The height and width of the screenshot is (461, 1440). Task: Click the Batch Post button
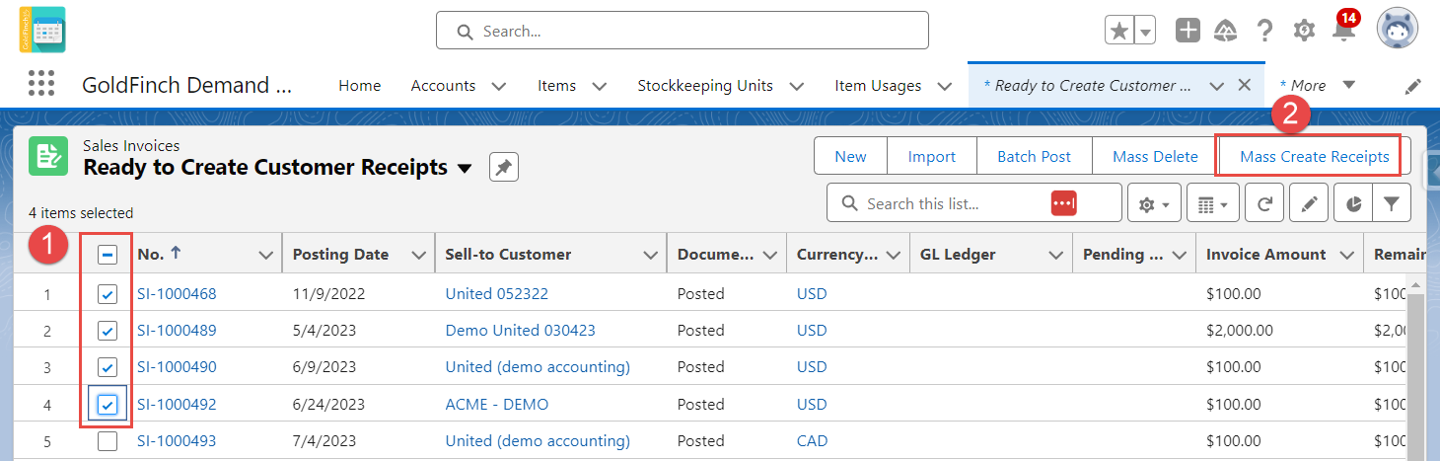point(1034,156)
